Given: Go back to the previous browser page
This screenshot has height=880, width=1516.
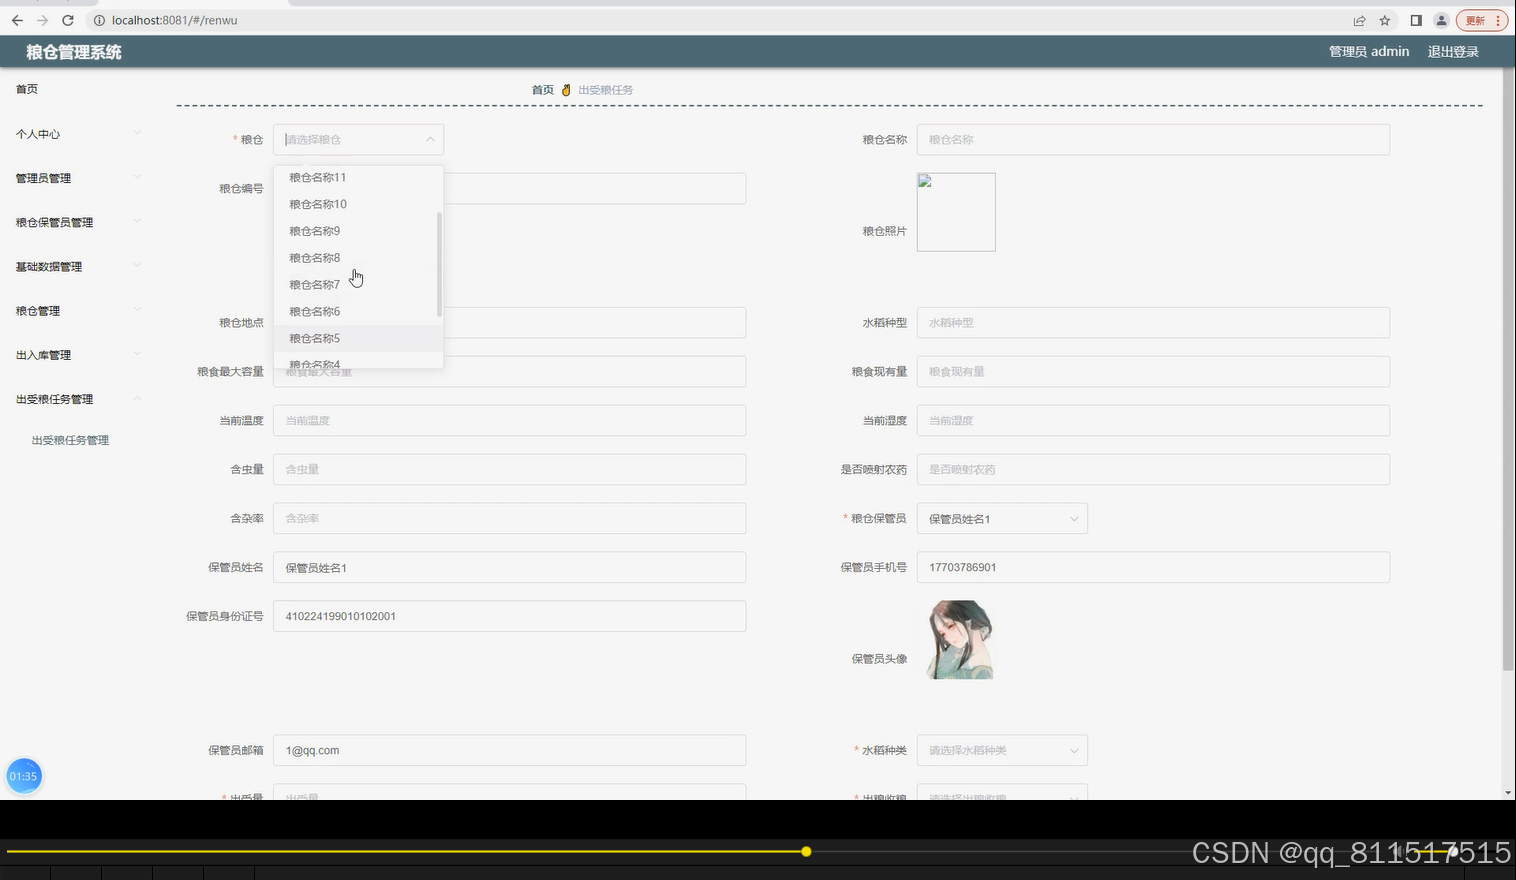Looking at the screenshot, I should [17, 20].
